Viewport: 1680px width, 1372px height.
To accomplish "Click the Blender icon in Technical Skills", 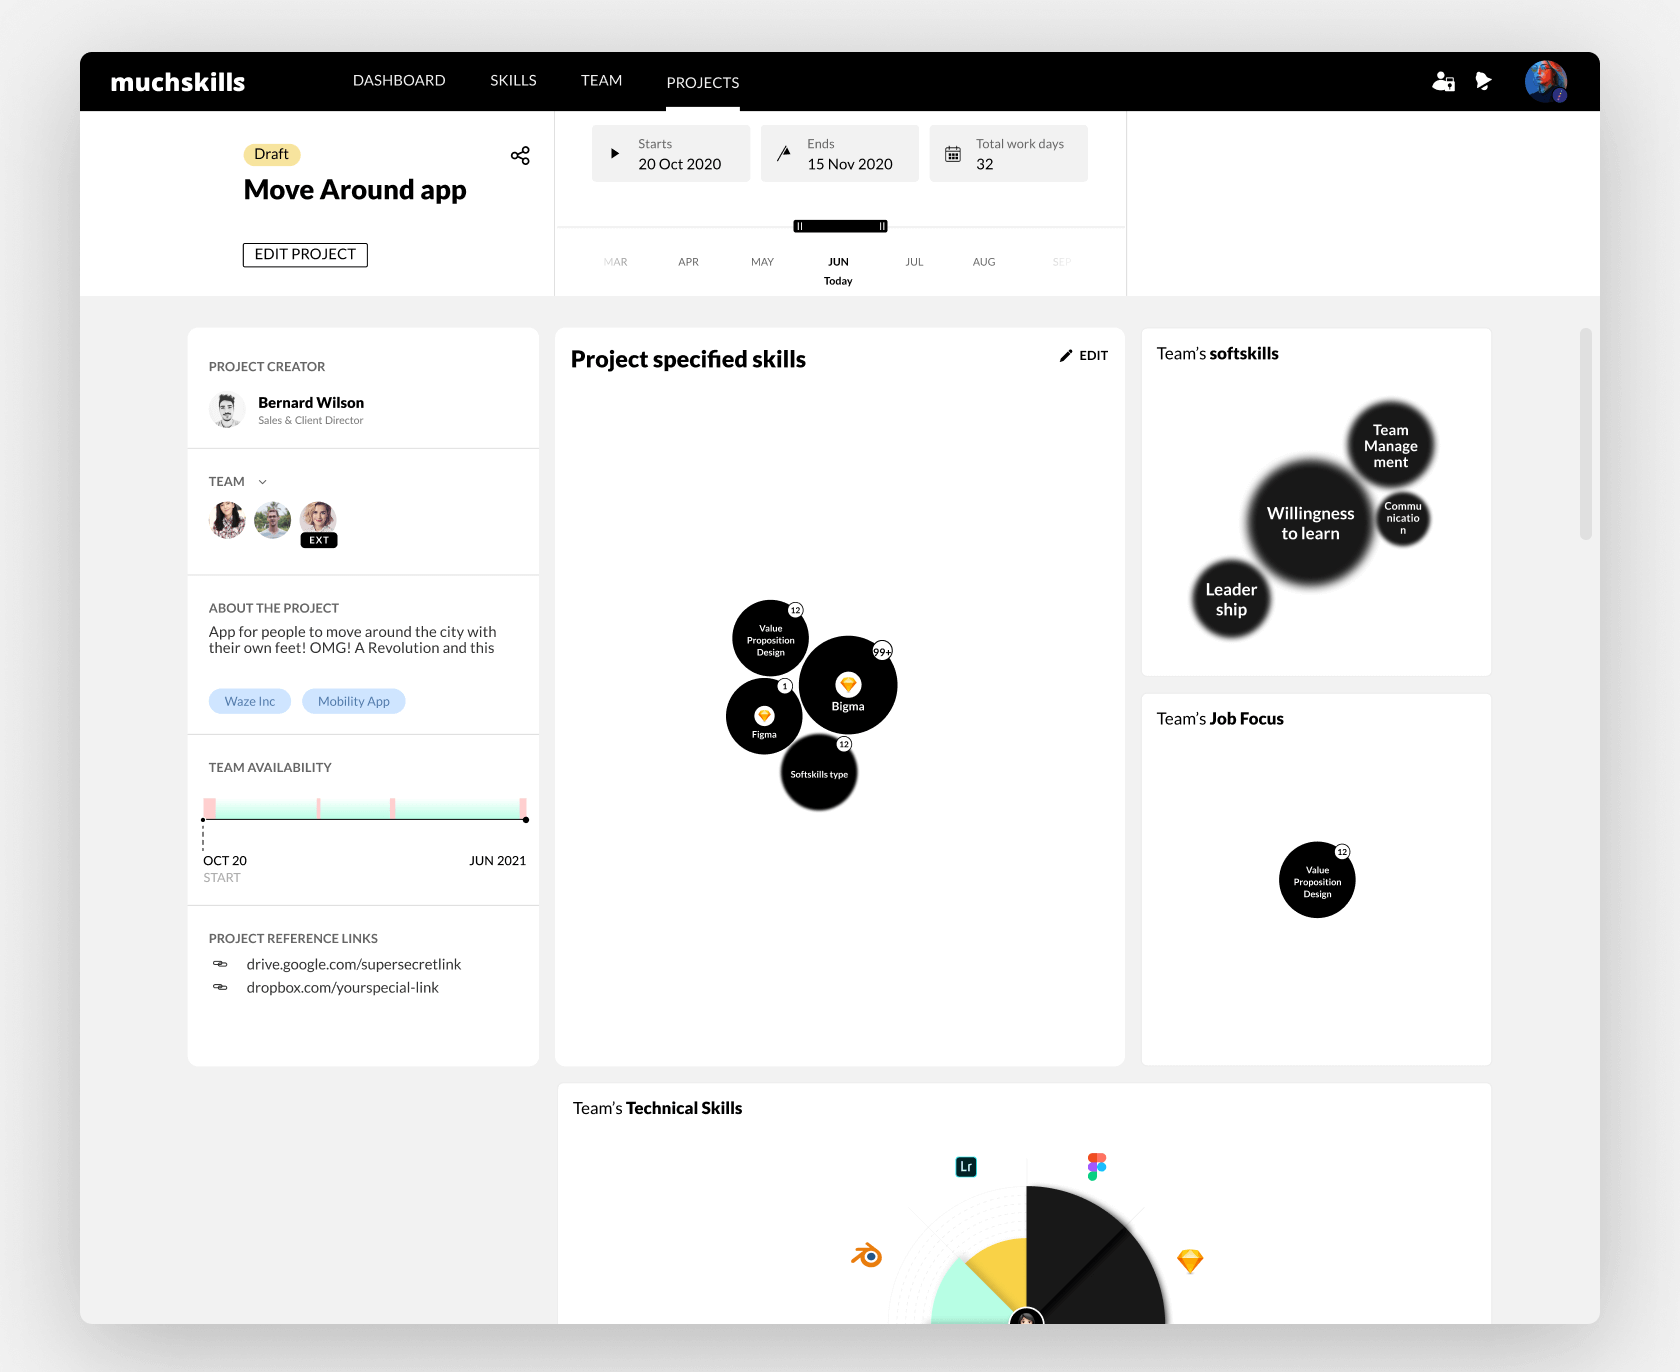I will tap(867, 1255).
